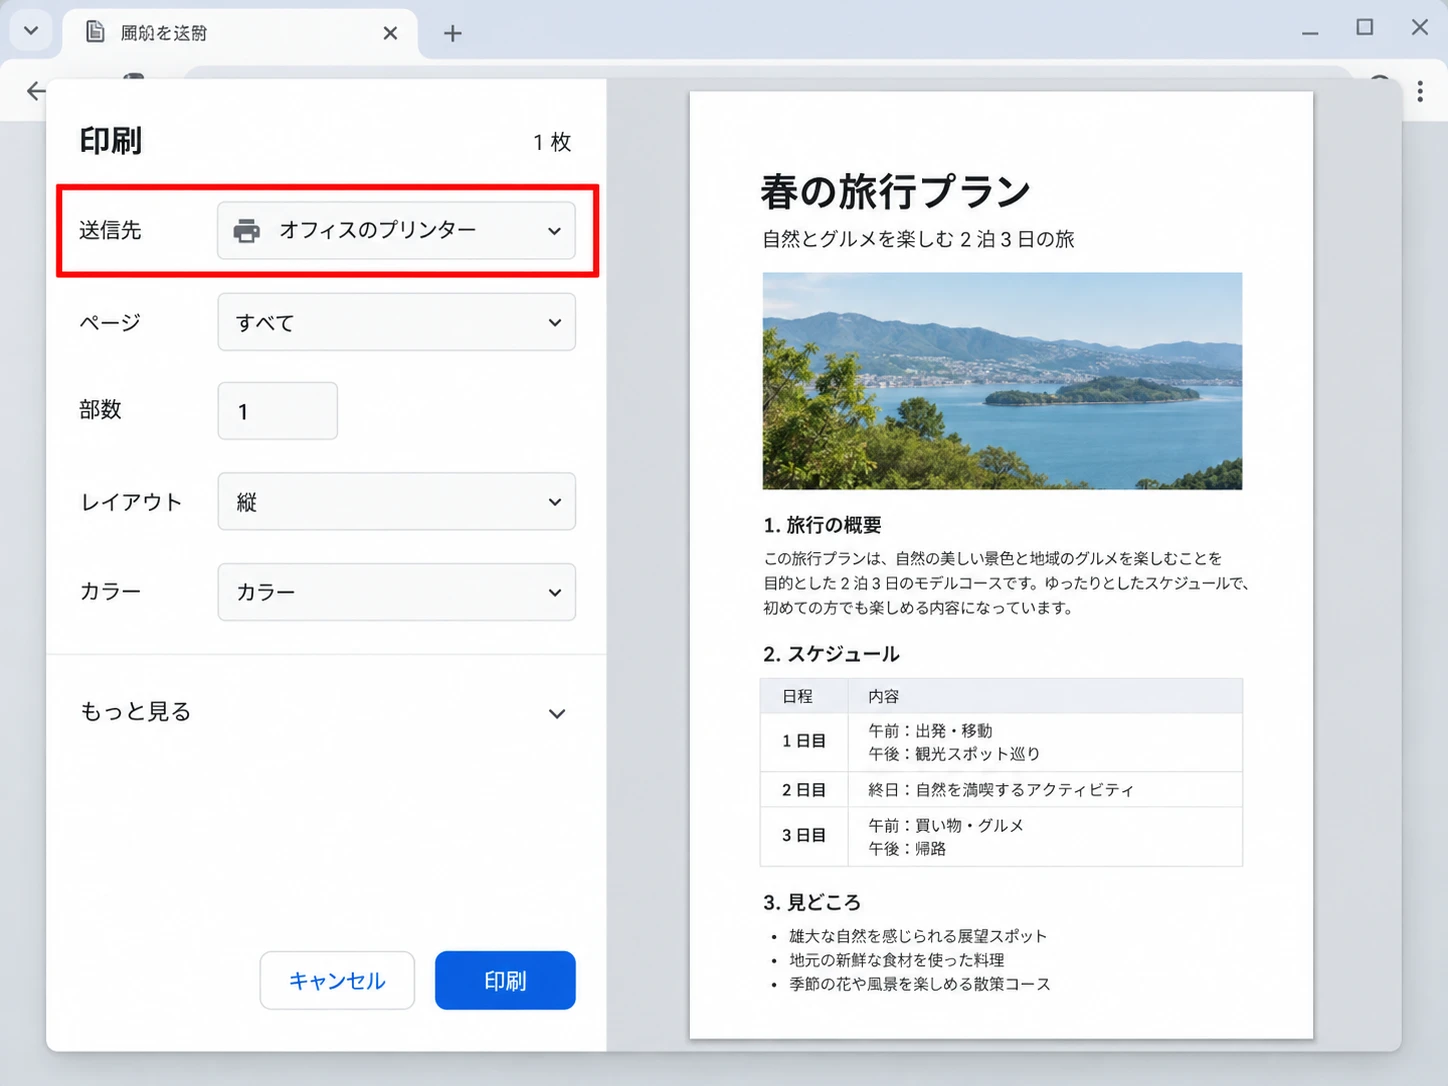The height and width of the screenshot is (1086, 1448).
Task: Open a new browser tab with plus icon
Action: pos(453,34)
